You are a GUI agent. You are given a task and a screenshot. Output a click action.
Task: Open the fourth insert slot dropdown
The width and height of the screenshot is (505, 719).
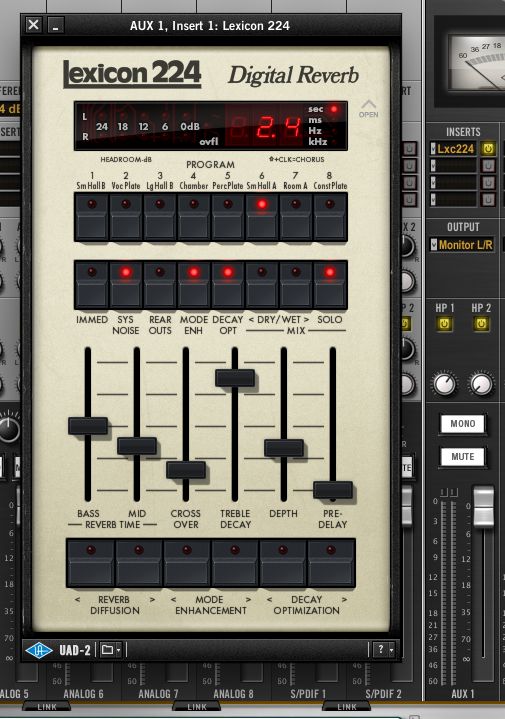tap(433, 199)
